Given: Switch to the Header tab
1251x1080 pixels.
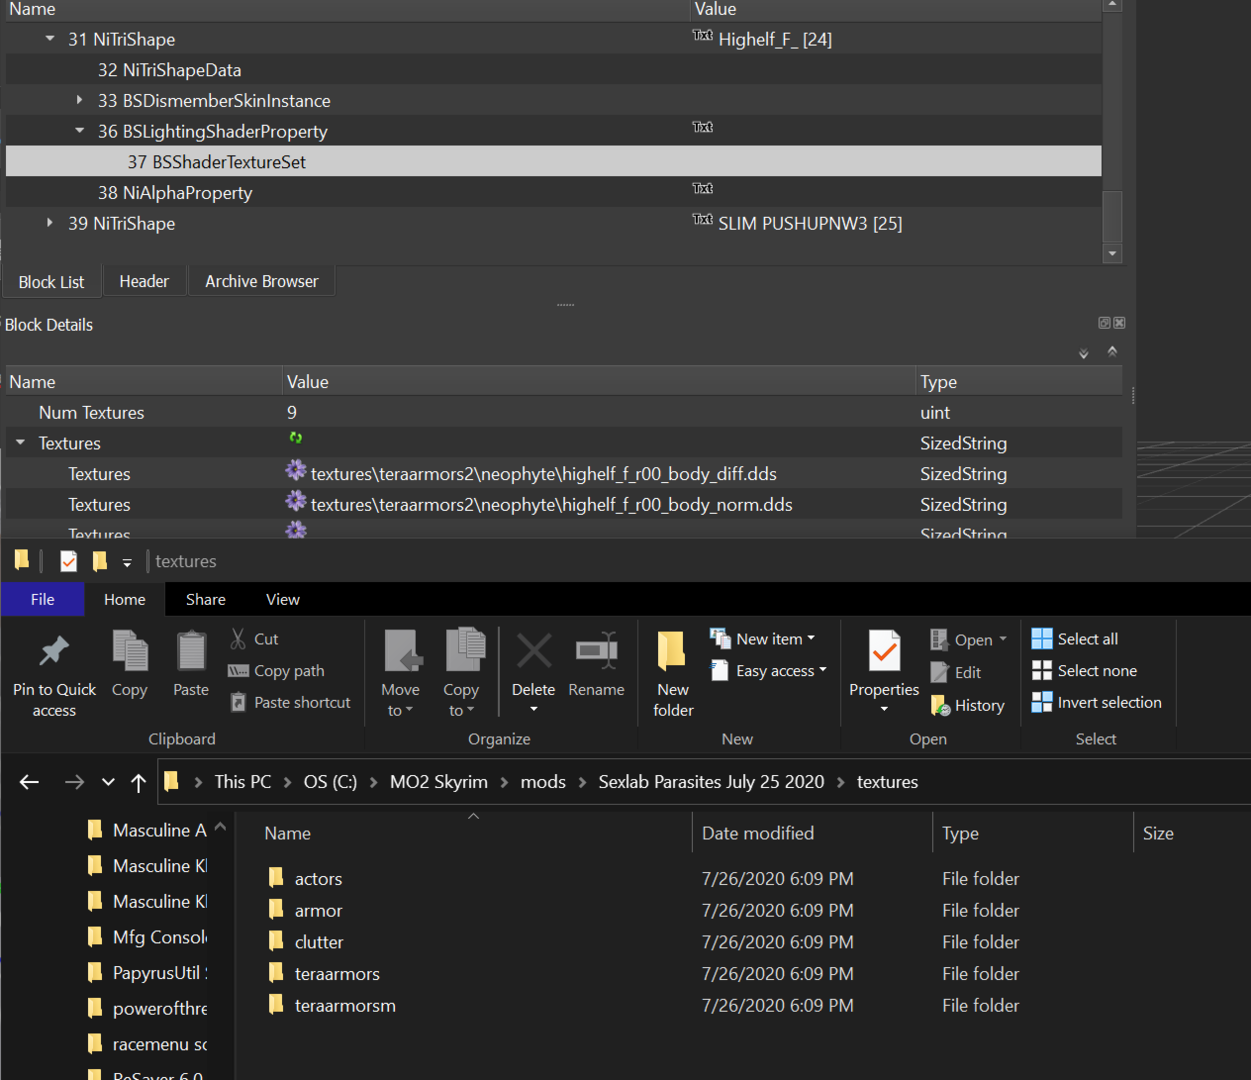Looking at the screenshot, I should [144, 282].
